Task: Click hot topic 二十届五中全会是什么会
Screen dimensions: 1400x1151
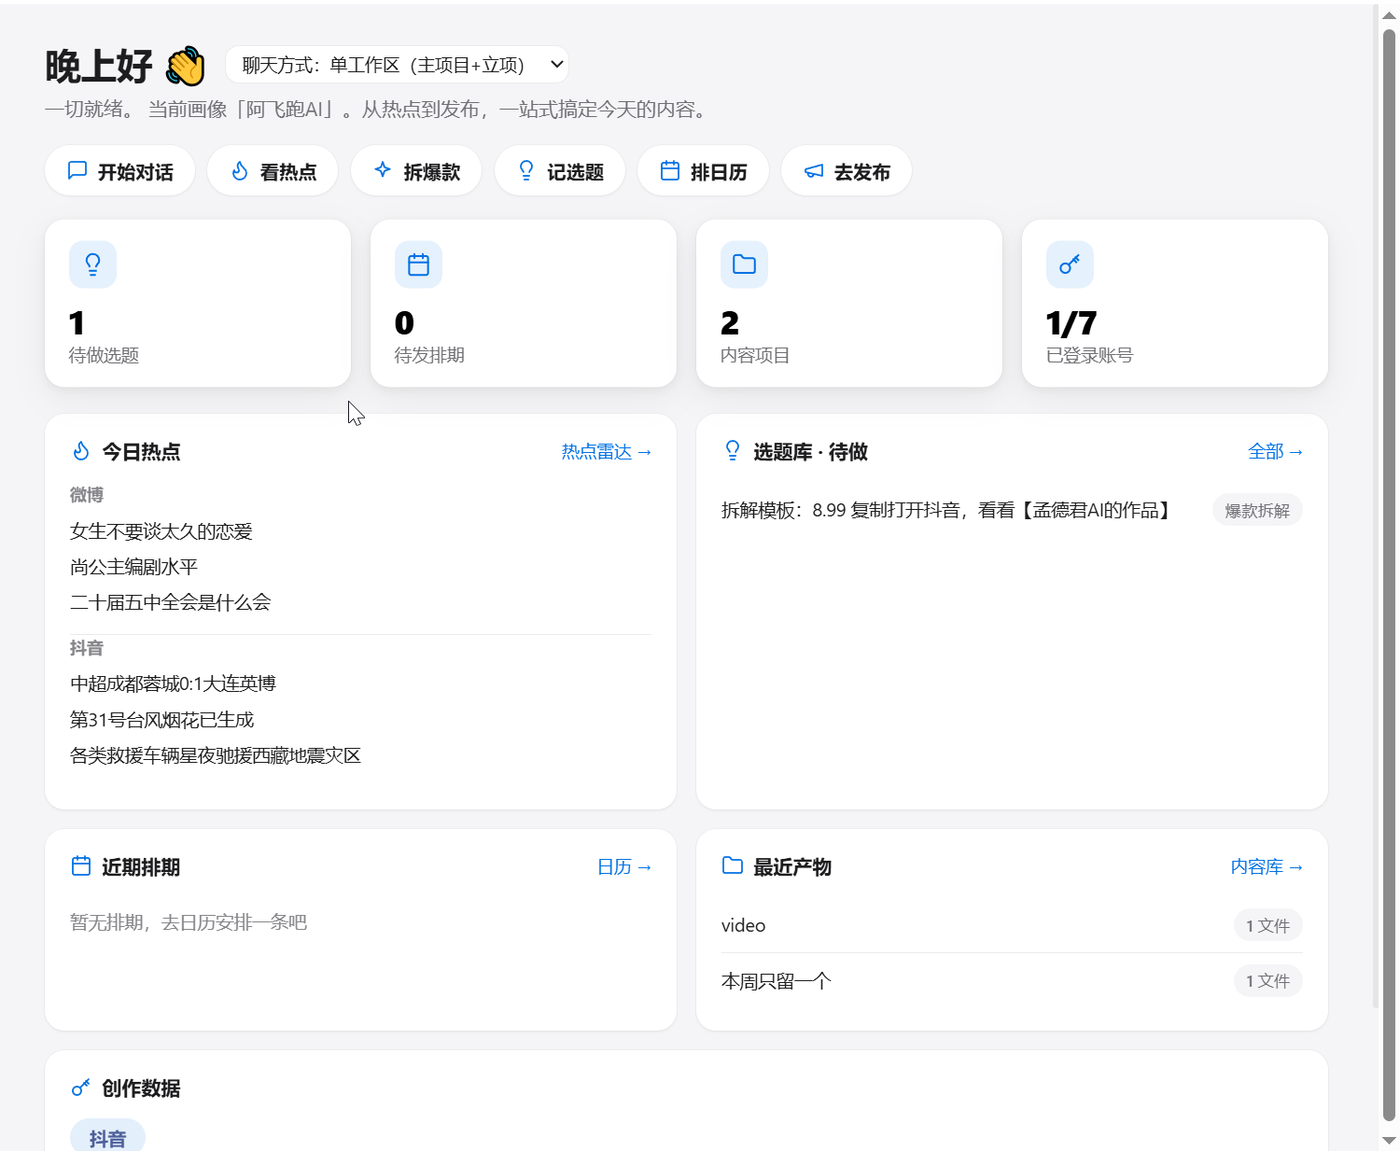Action: click(x=170, y=602)
